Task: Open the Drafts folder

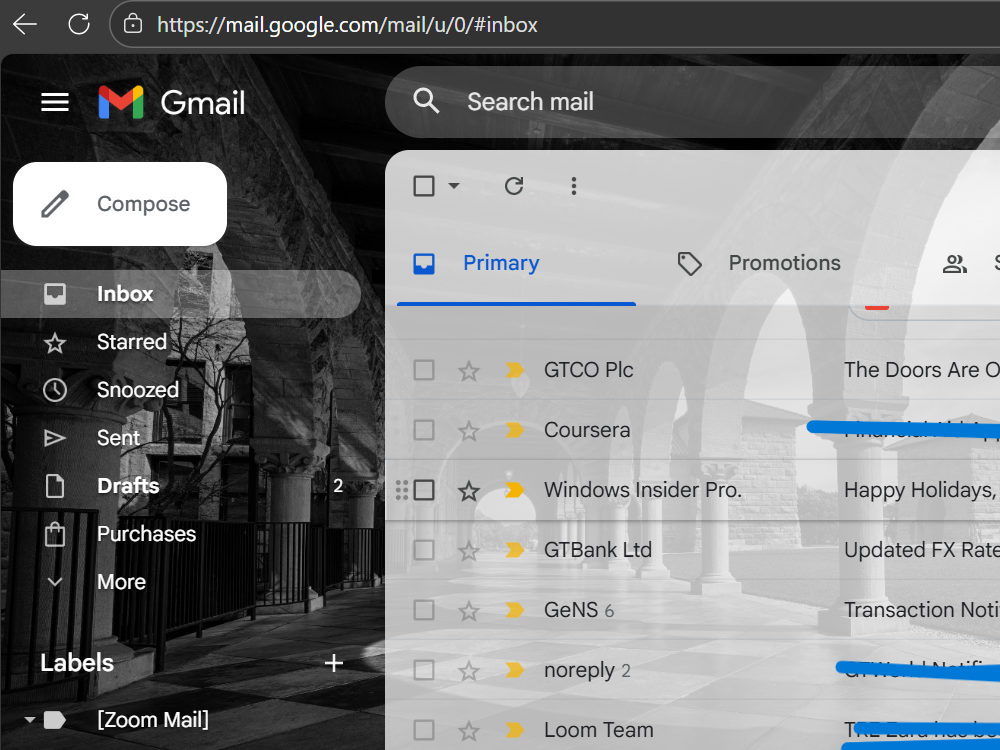Action: pos(128,486)
